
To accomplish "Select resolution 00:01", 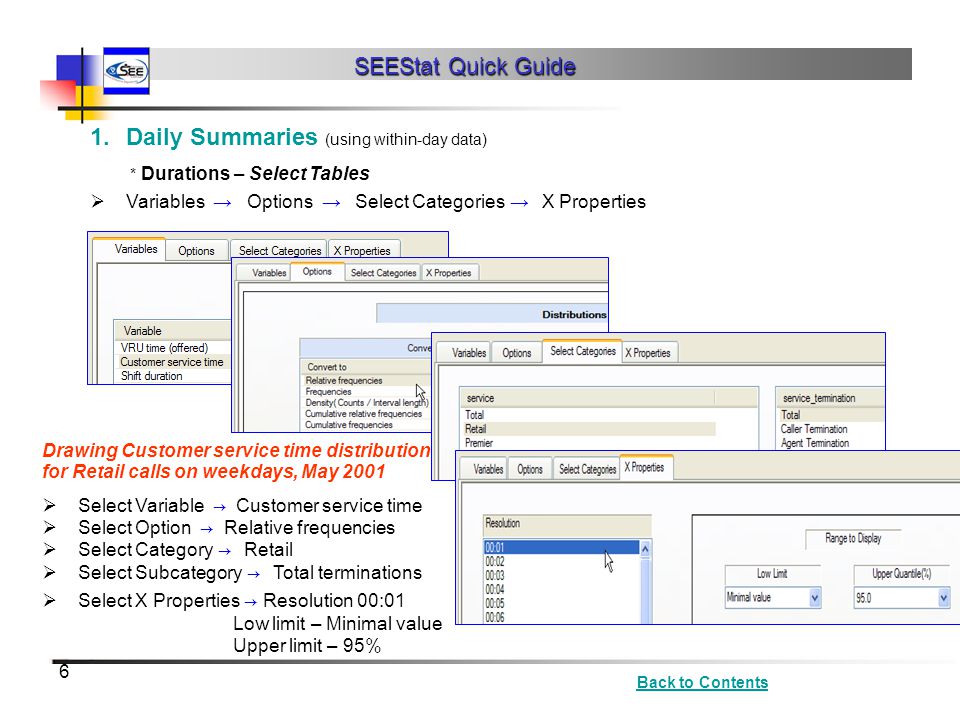I will [x=561, y=547].
